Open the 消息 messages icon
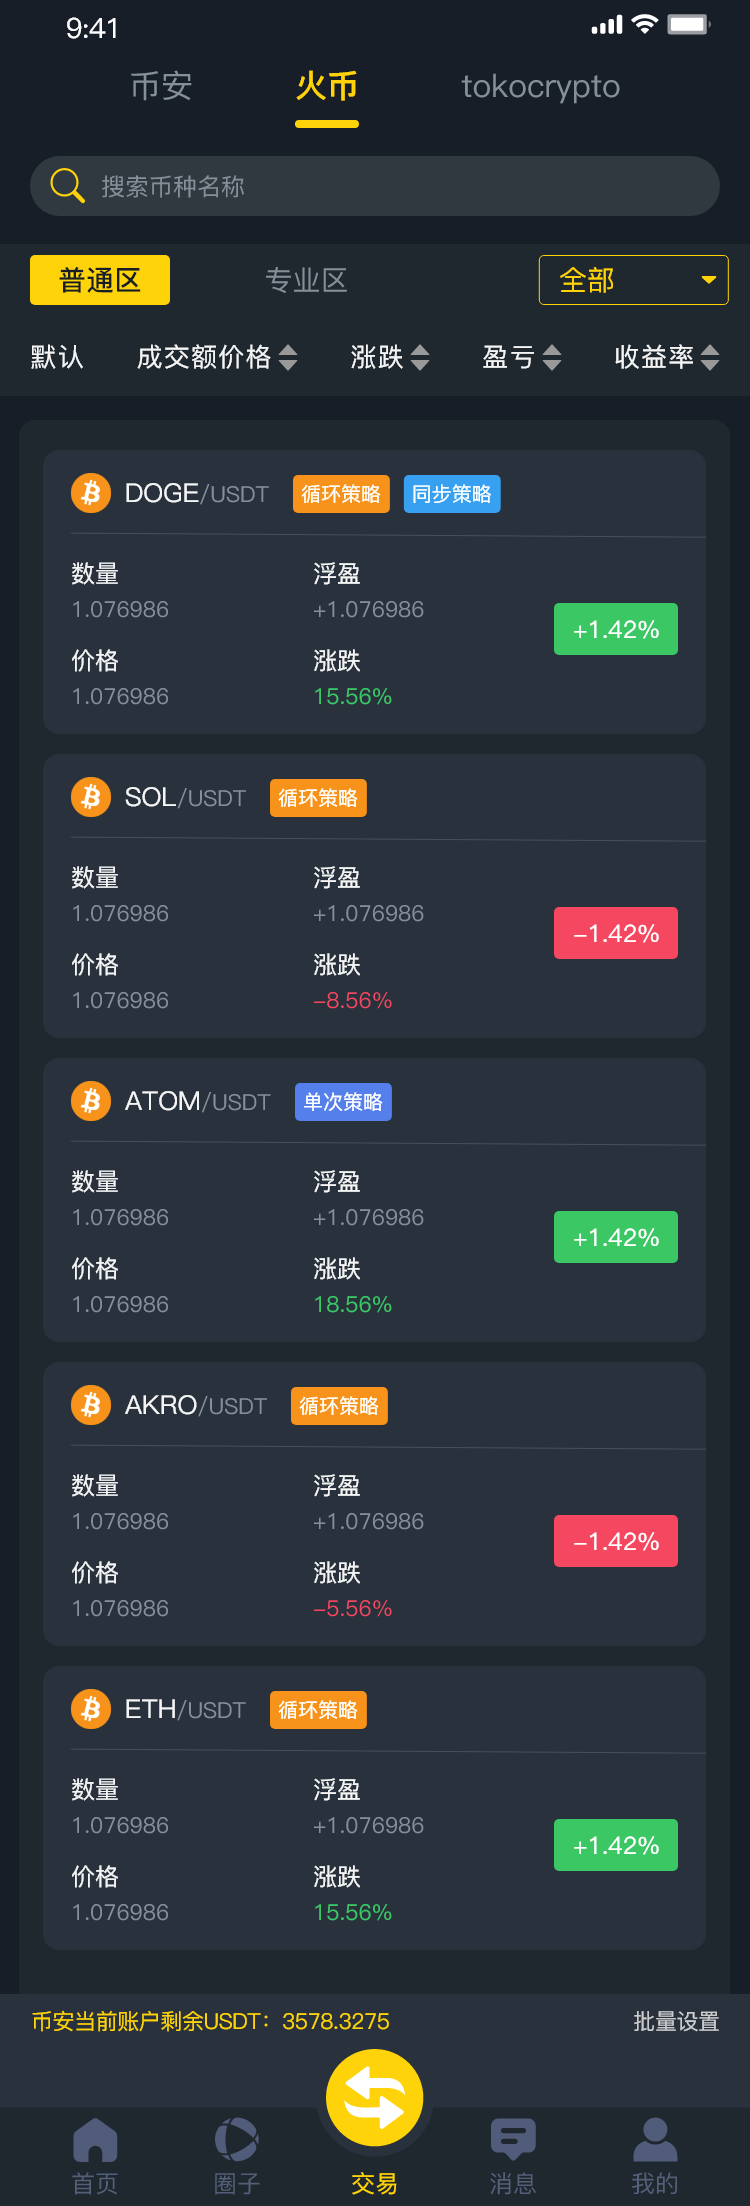The height and width of the screenshot is (2206, 750). pyautogui.click(x=513, y=2142)
